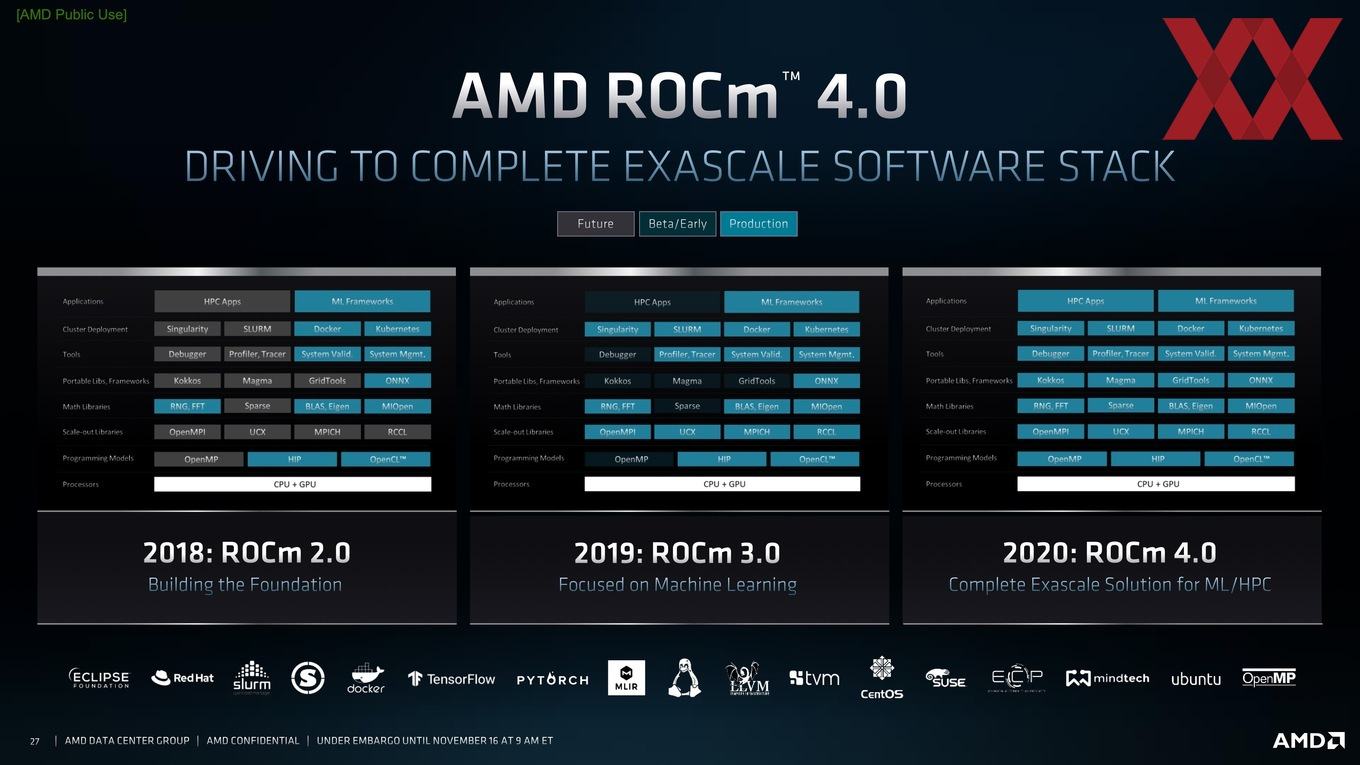Click the mindtech logo
Image resolution: width=1360 pixels, height=765 pixels.
pos(1107,678)
